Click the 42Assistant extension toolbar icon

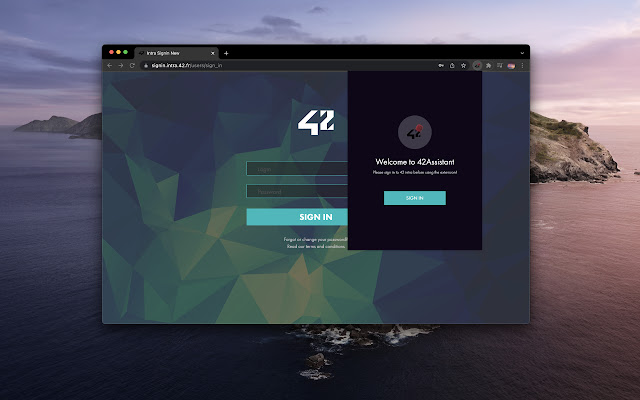coord(477,65)
